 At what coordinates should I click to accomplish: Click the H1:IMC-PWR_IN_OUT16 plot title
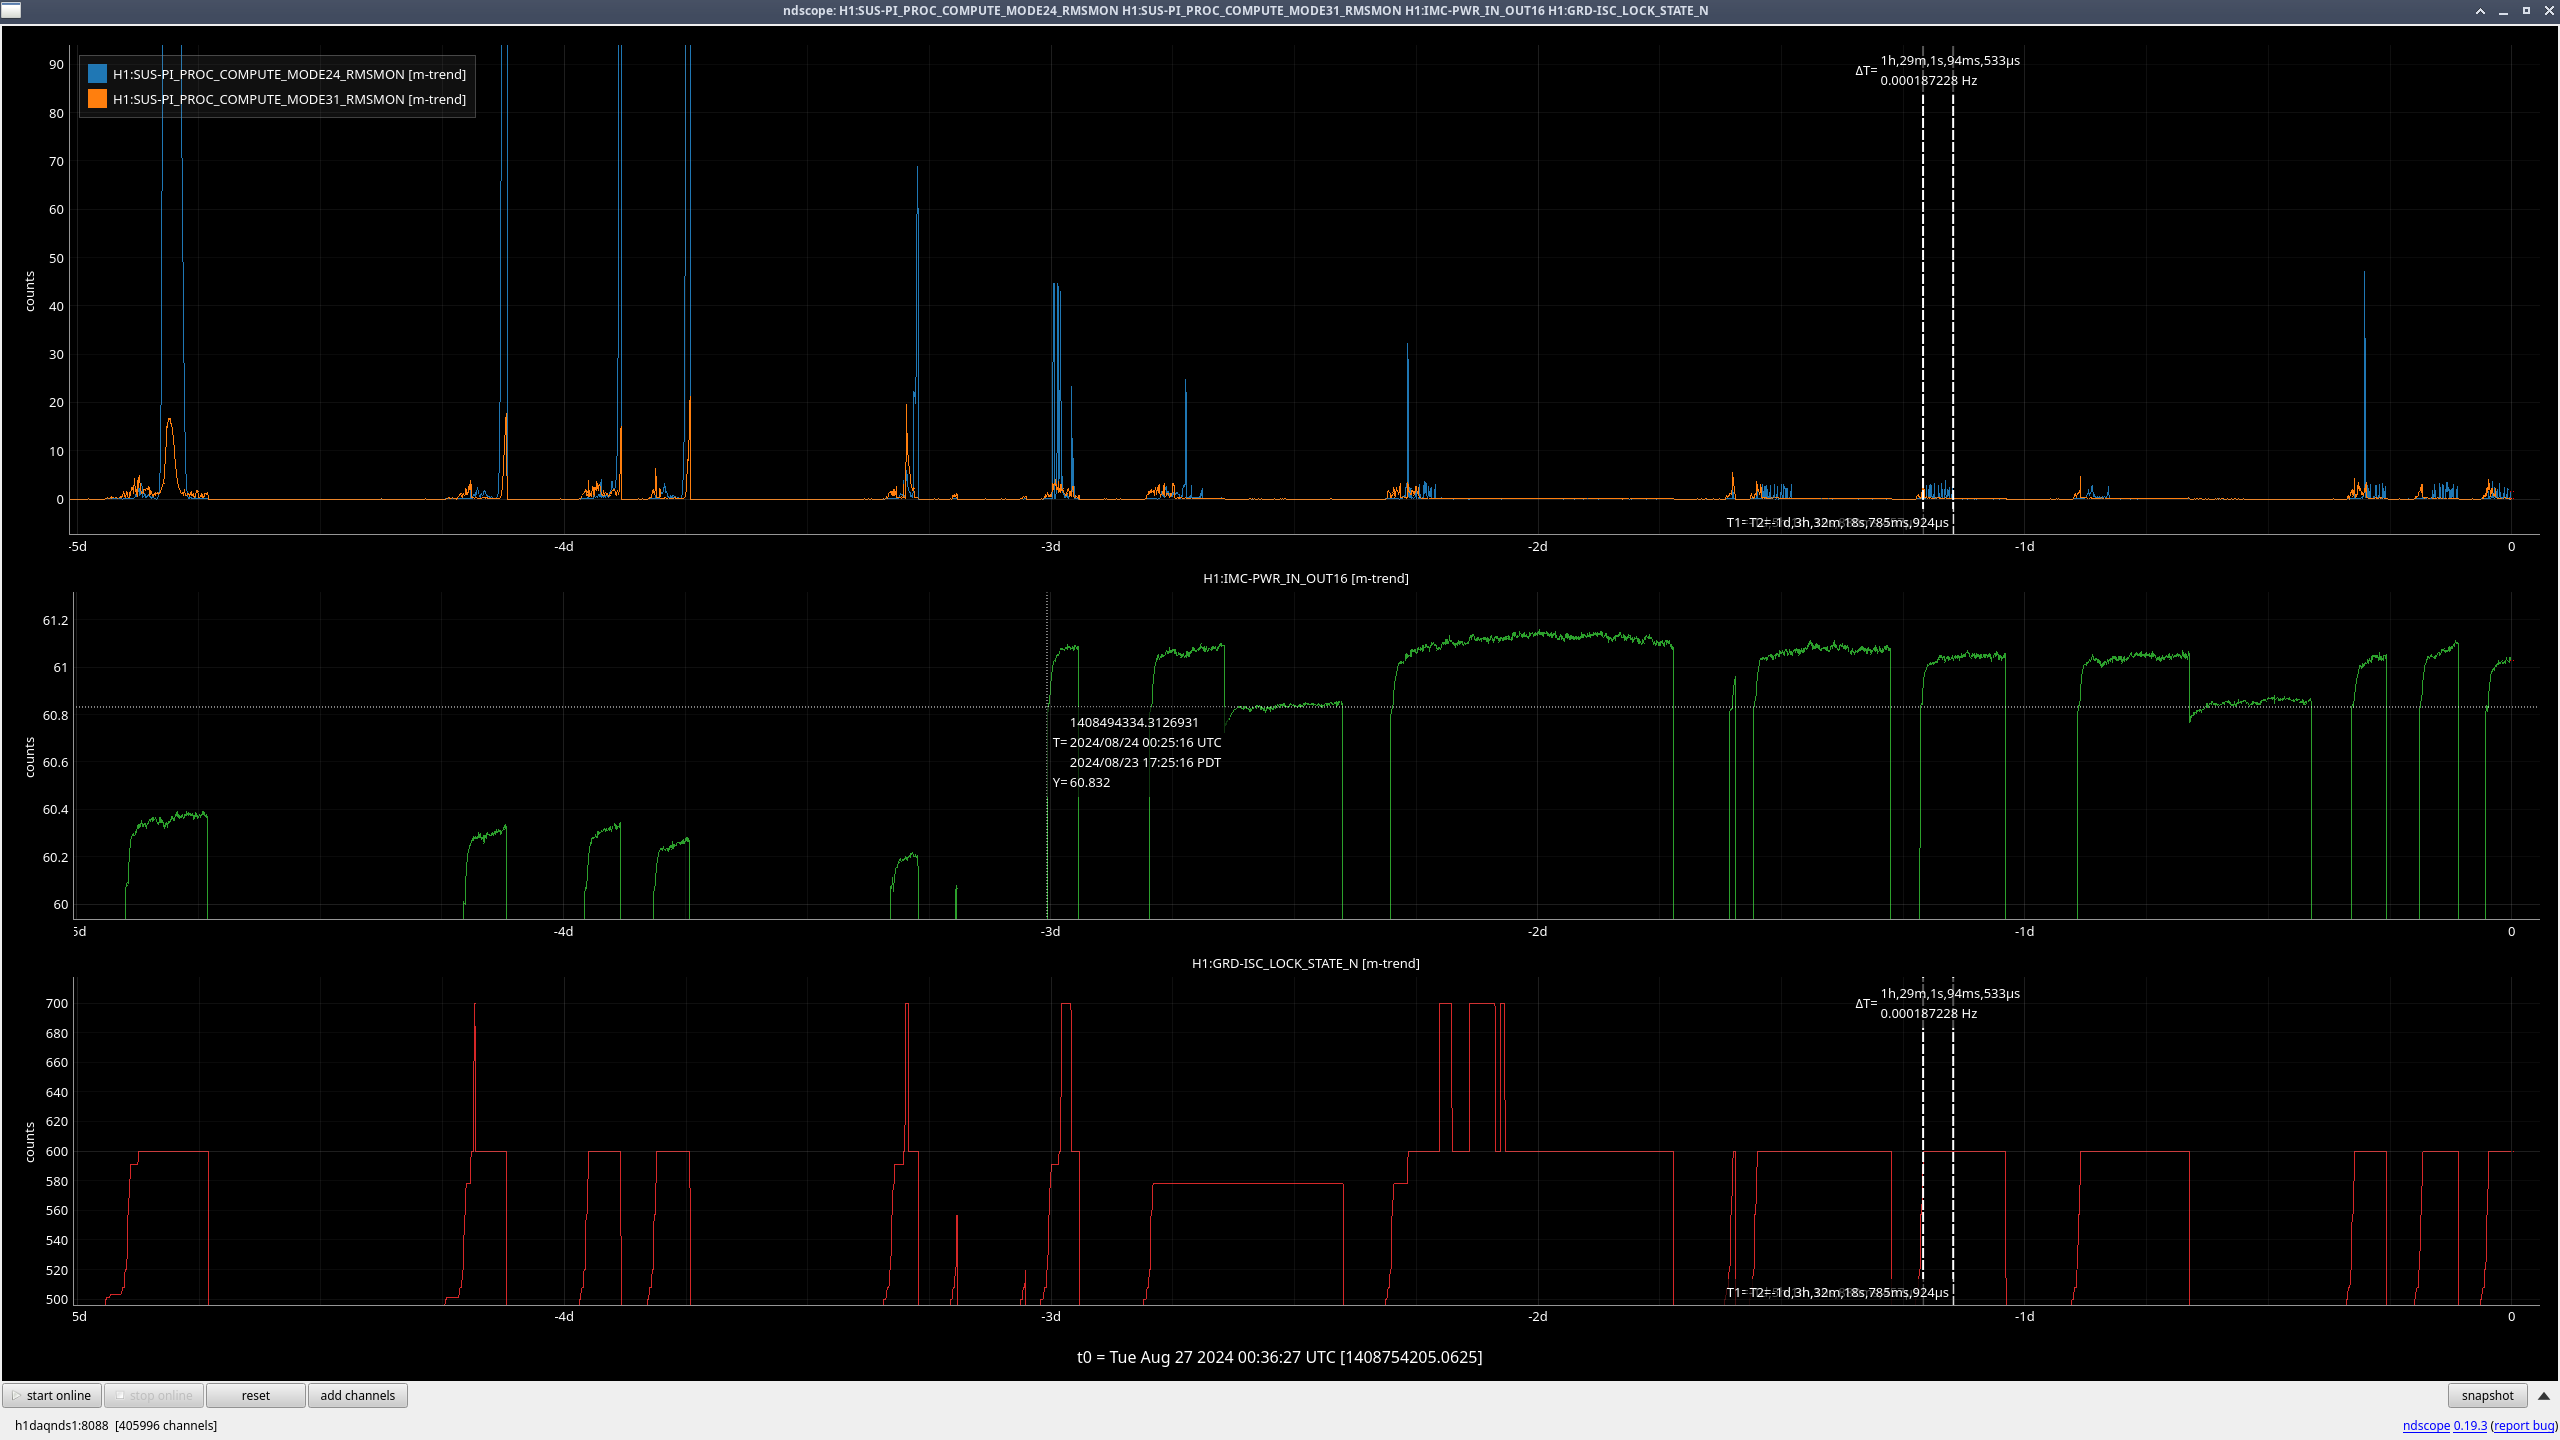[x=1305, y=578]
